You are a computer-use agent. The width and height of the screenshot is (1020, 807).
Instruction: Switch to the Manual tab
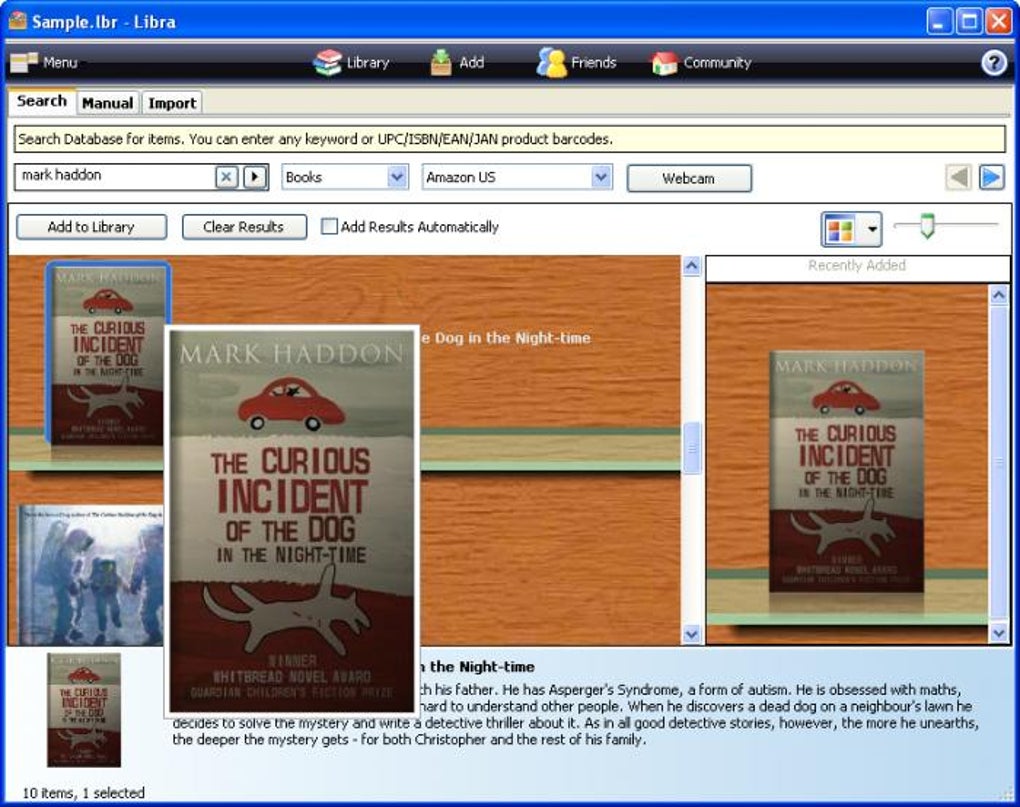pyautogui.click(x=107, y=103)
